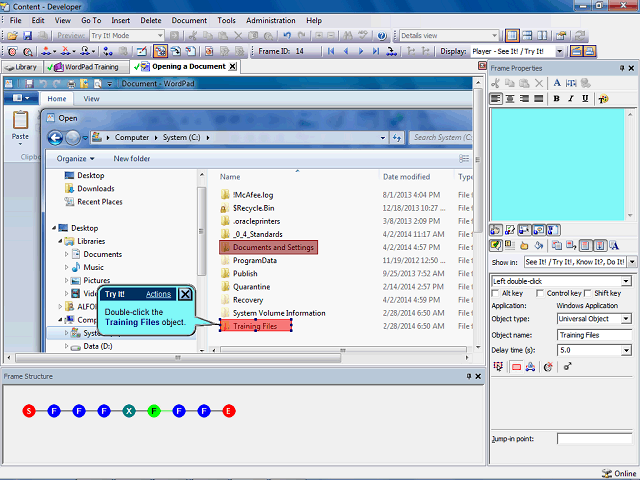Click the red rectangle action area icon

tap(516, 367)
